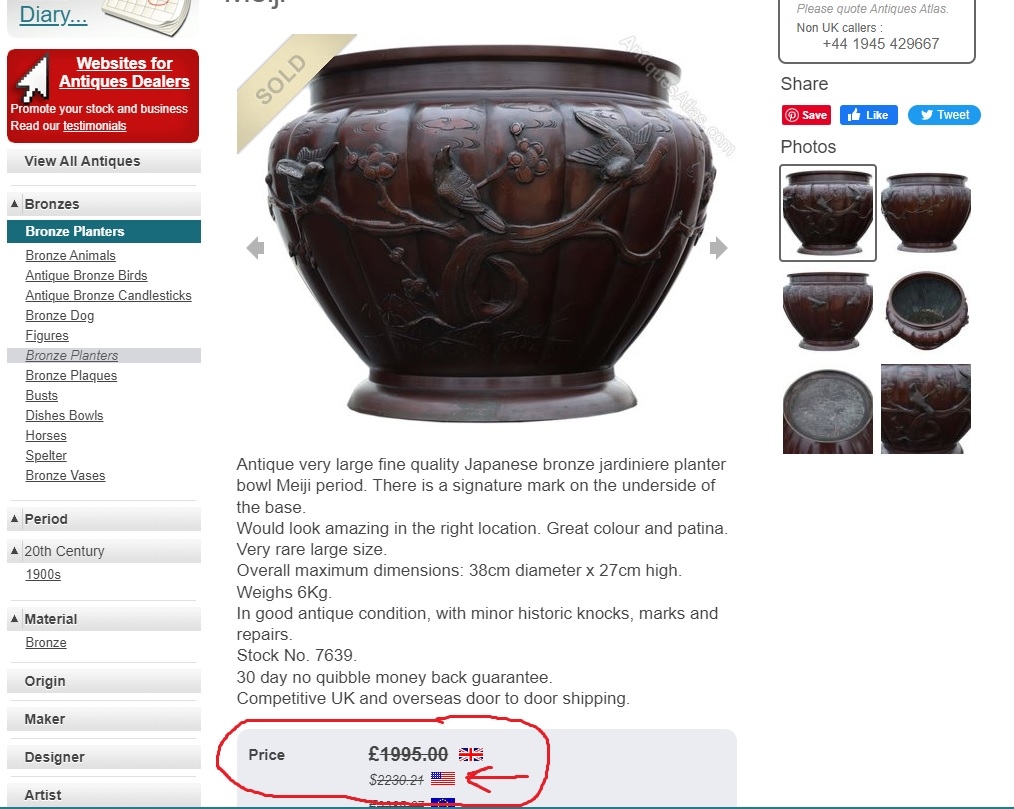Image resolution: width=1014 pixels, height=809 pixels.
Task: Open the Bronze Vases category link
Action: tap(65, 475)
